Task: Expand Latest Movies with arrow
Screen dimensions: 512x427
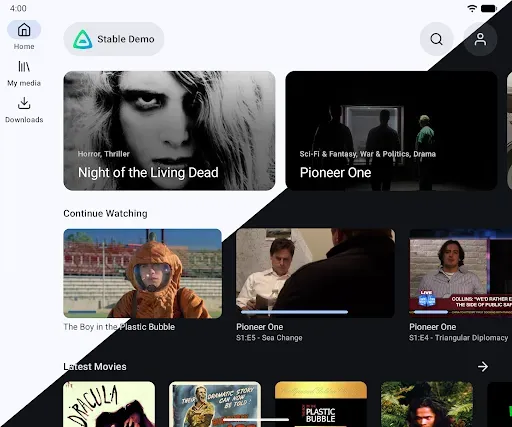Action: click(x=483, y=367)
